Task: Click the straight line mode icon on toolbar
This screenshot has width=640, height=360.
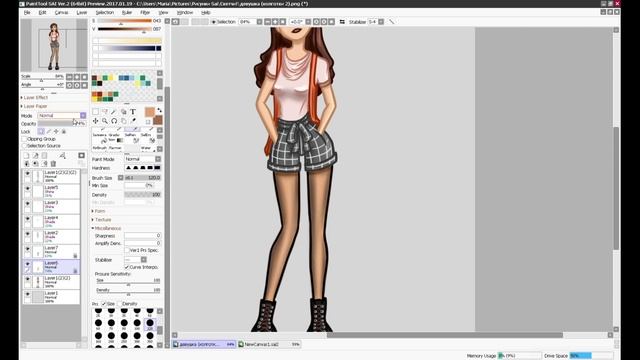Action: [392, 22]
